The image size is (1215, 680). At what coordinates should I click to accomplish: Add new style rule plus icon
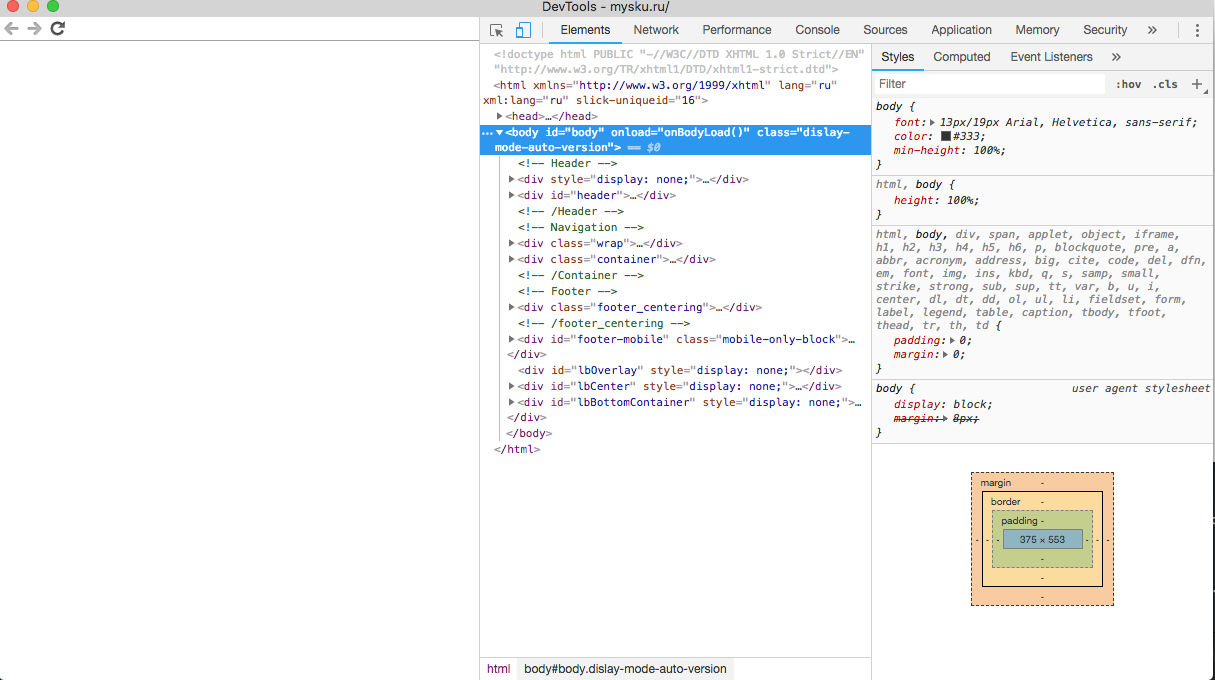pyautogui.click(x=1196, y=84)
